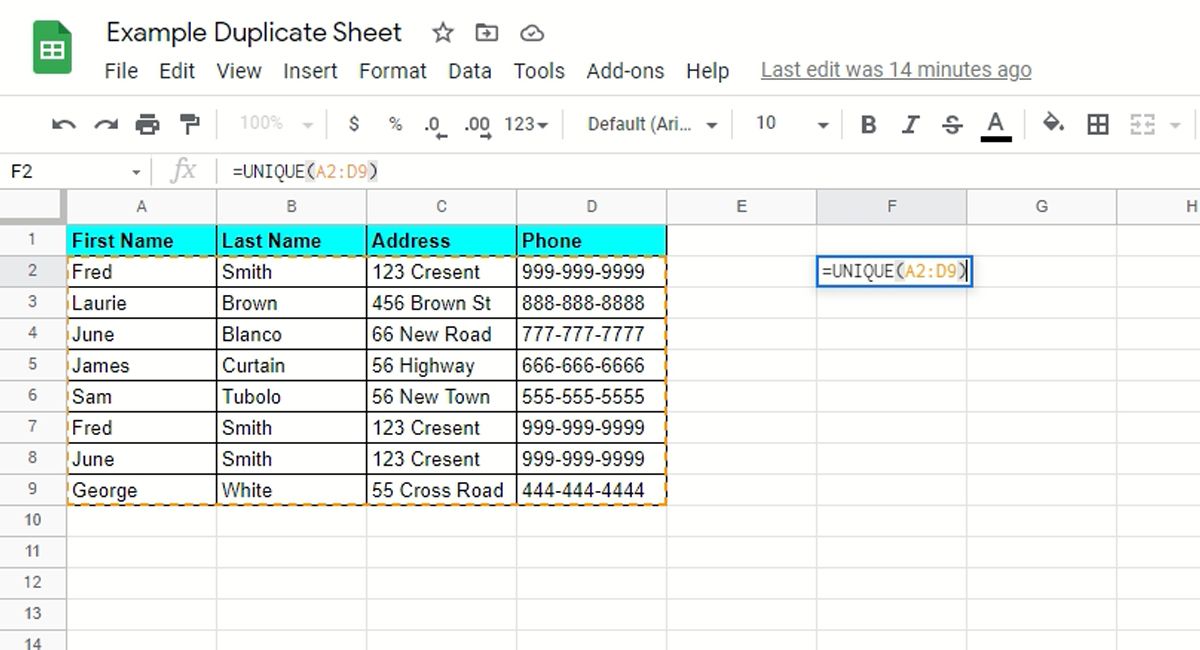The image size is (1200, 650).
Task: Star the Example Duplicate Sheet document
Action: click(x=442, y=33)
